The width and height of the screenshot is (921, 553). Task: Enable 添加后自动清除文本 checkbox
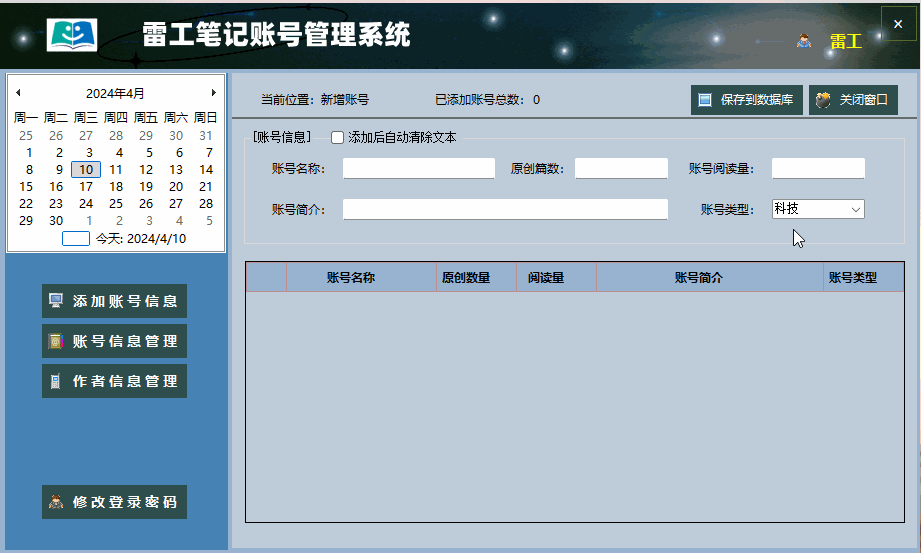coord(337,138)
